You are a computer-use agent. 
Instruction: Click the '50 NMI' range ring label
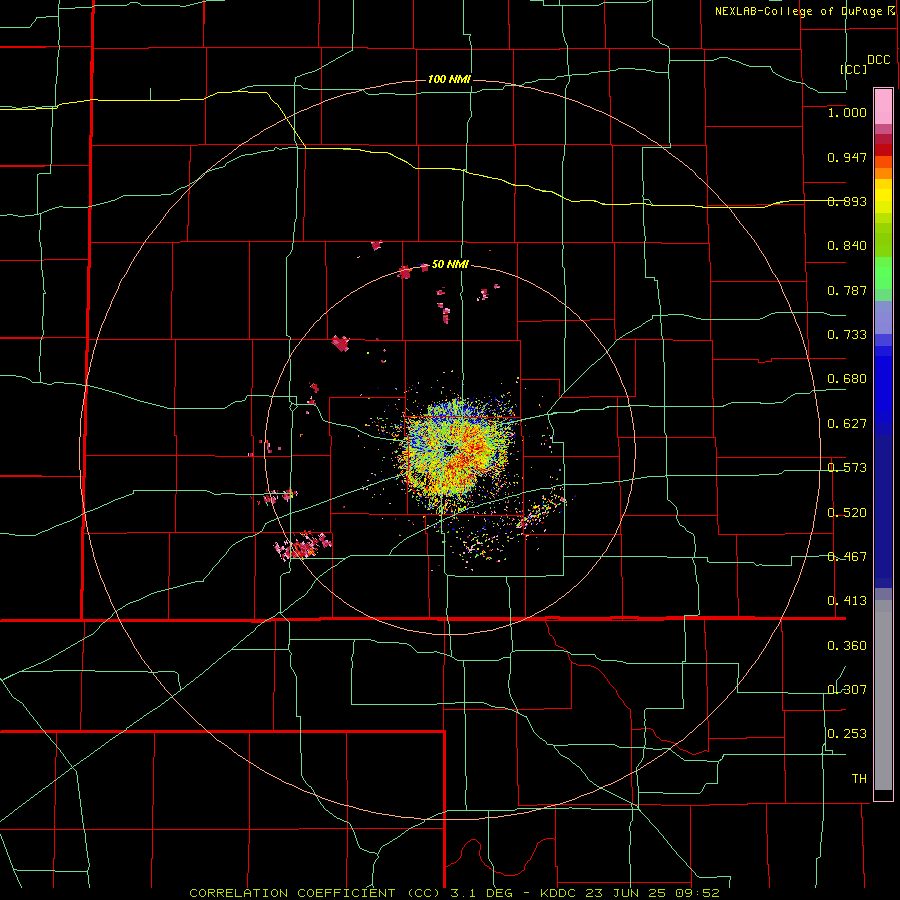tap(450, 264)
